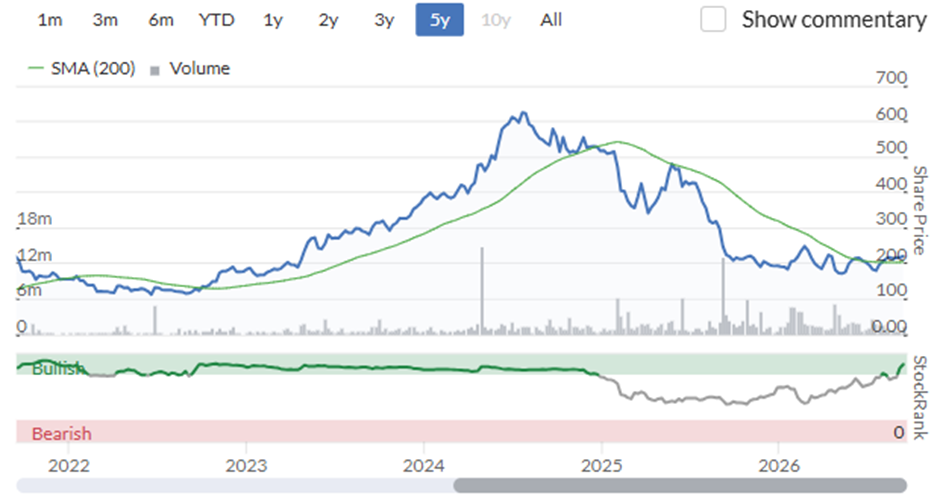This screenshot has width=940, height=496.
Task: Click the active 5y range button
Action: pos(439,20)
